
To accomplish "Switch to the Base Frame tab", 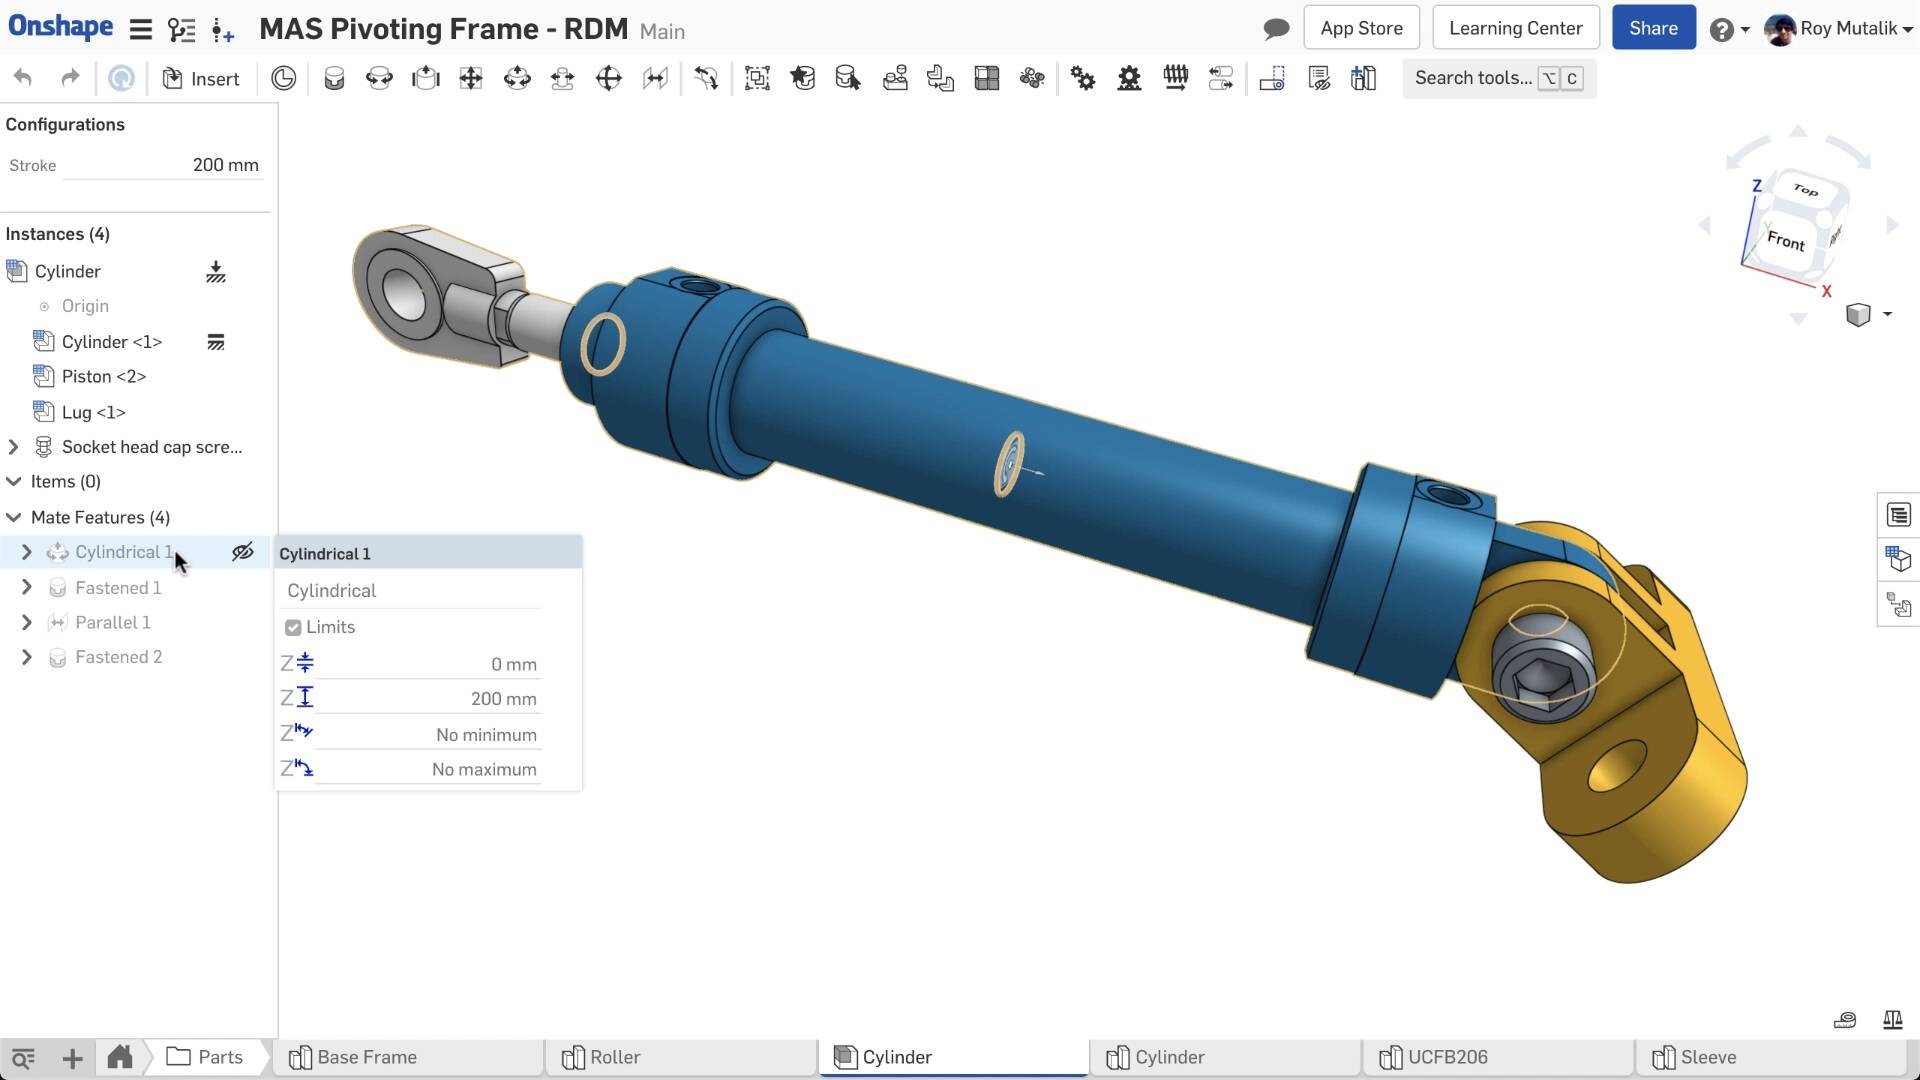I will click(407, 1057).
